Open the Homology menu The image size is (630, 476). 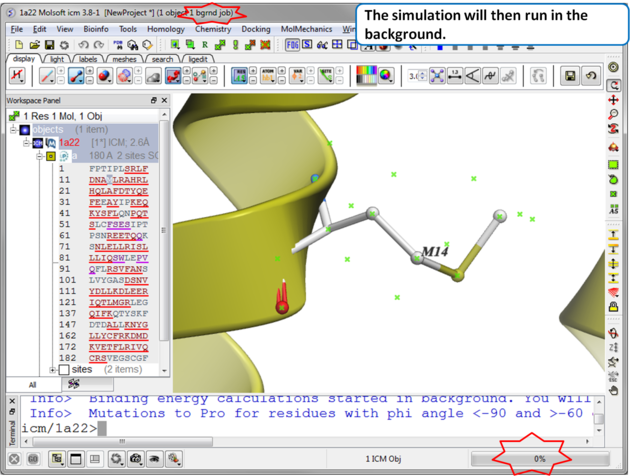166,29
